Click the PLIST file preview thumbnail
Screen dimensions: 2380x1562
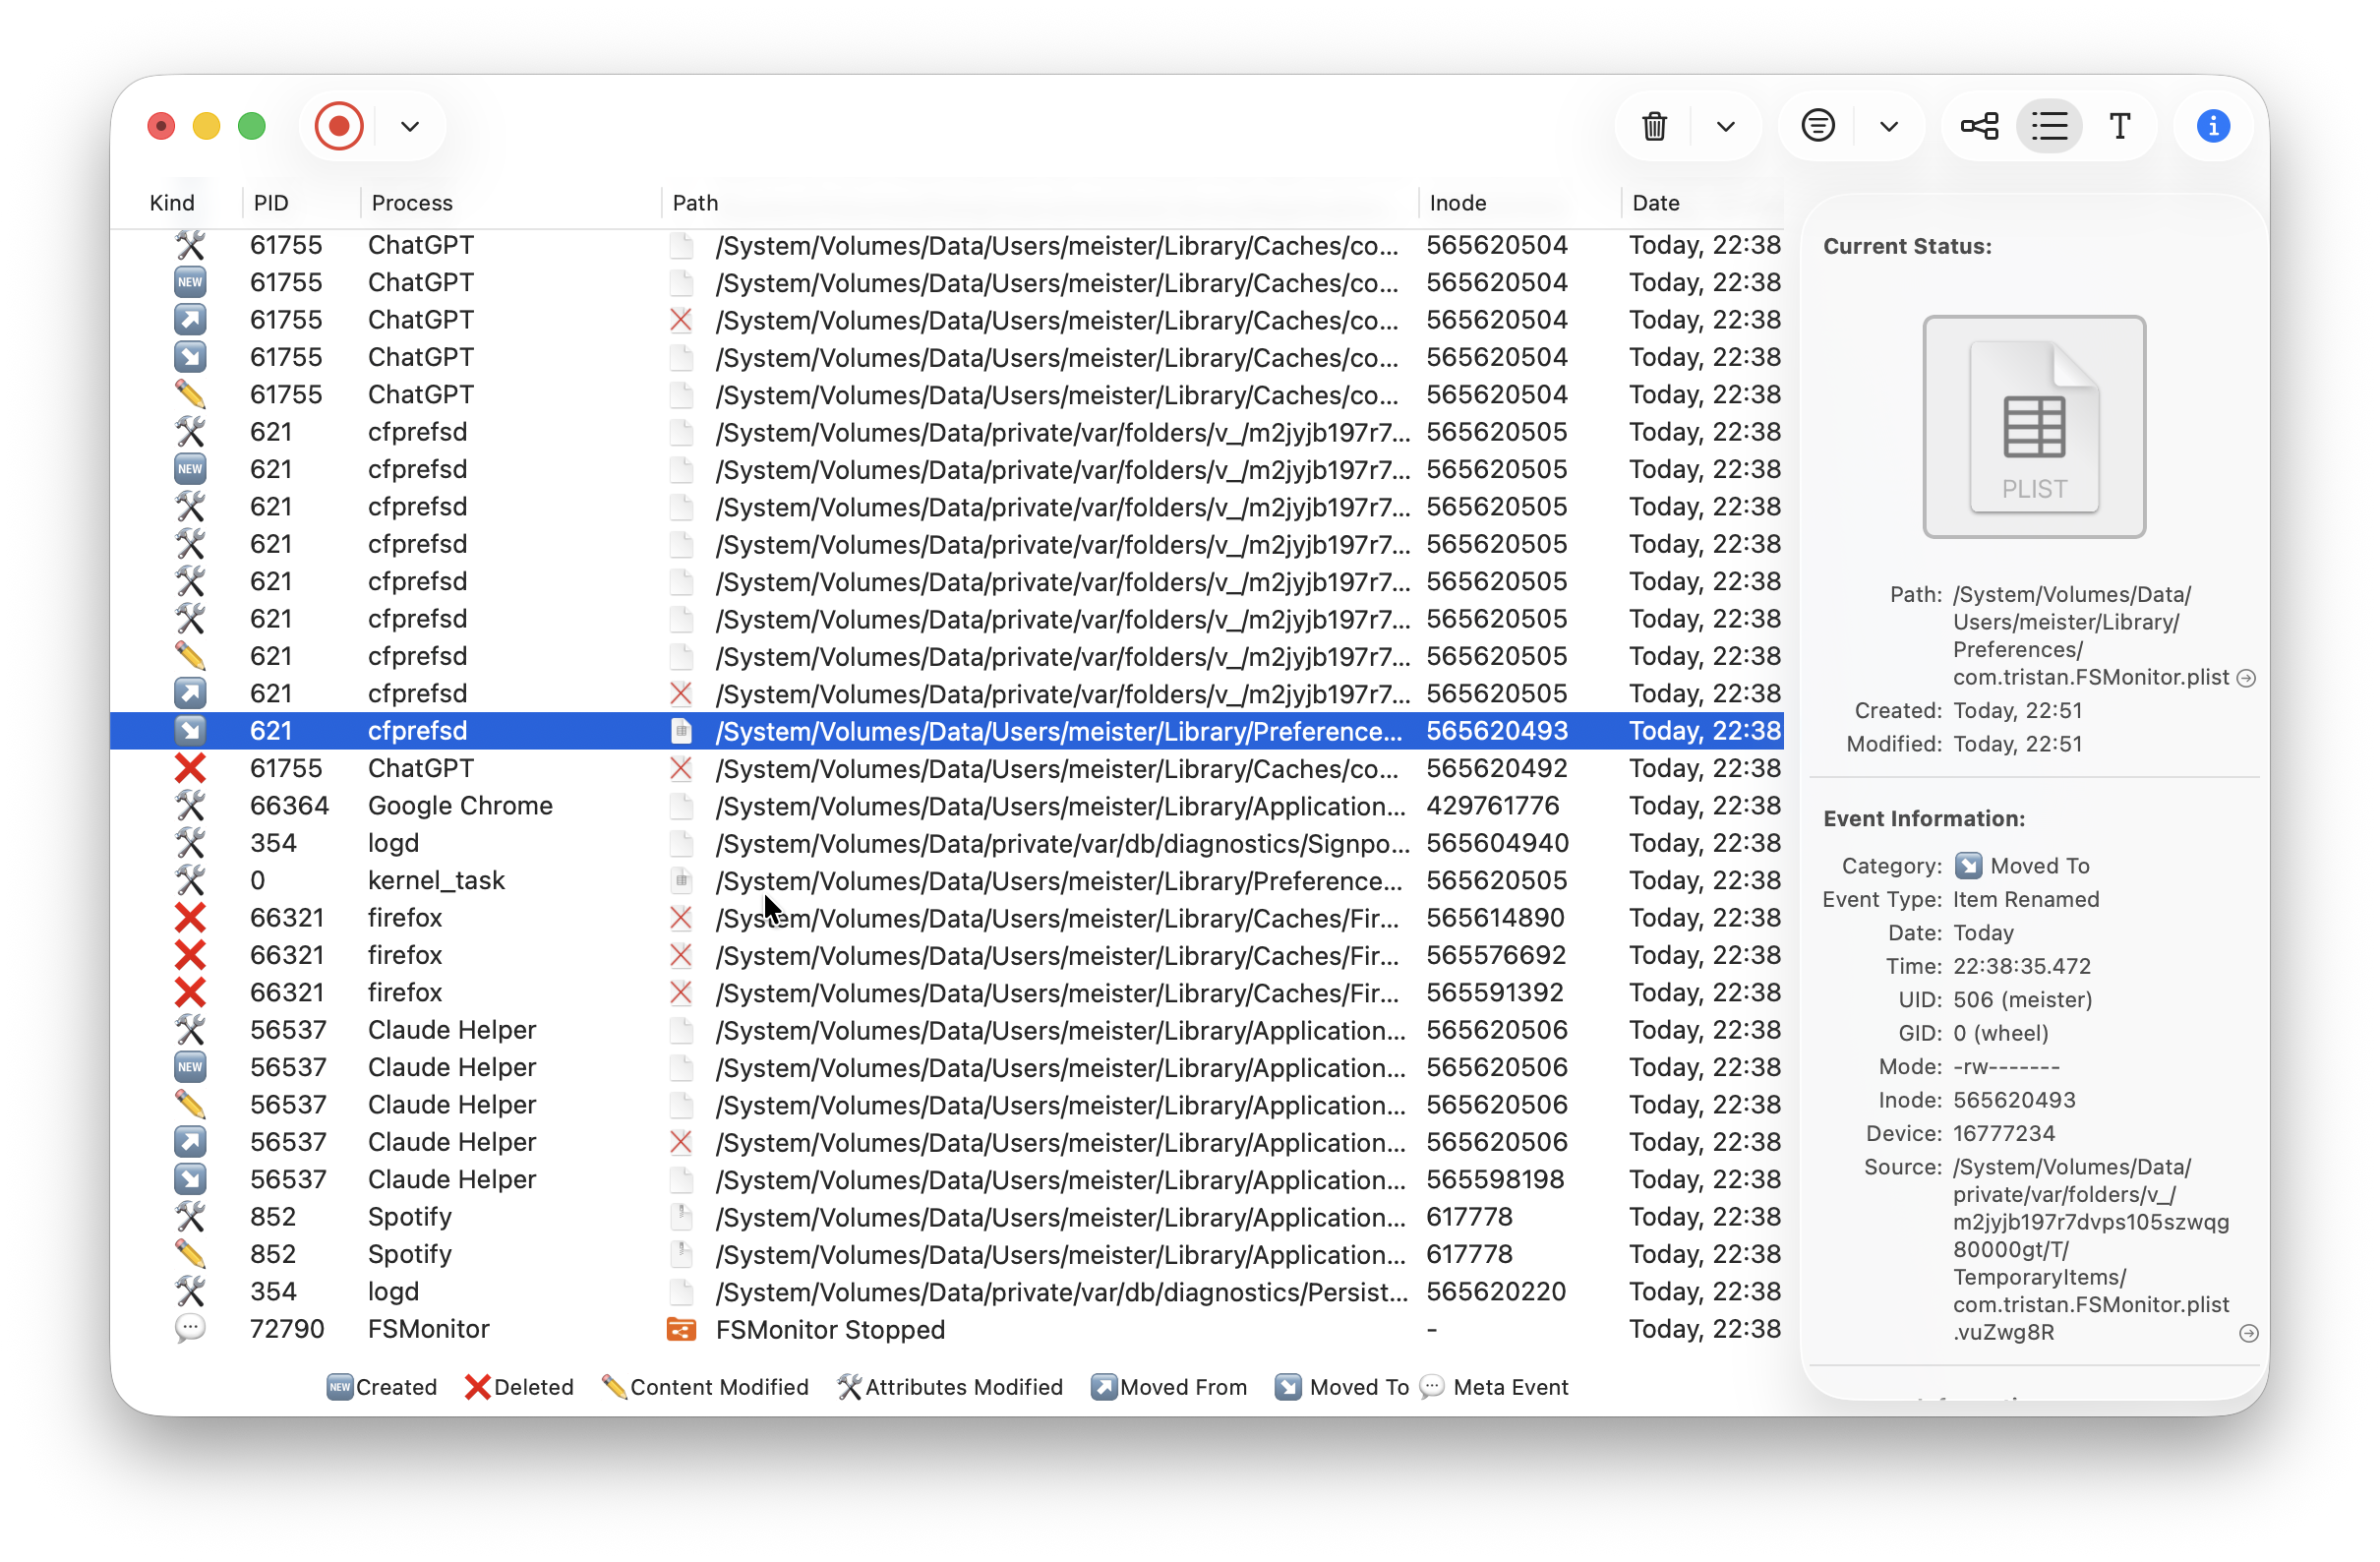pyautogui.click(x=2034, y=427)
